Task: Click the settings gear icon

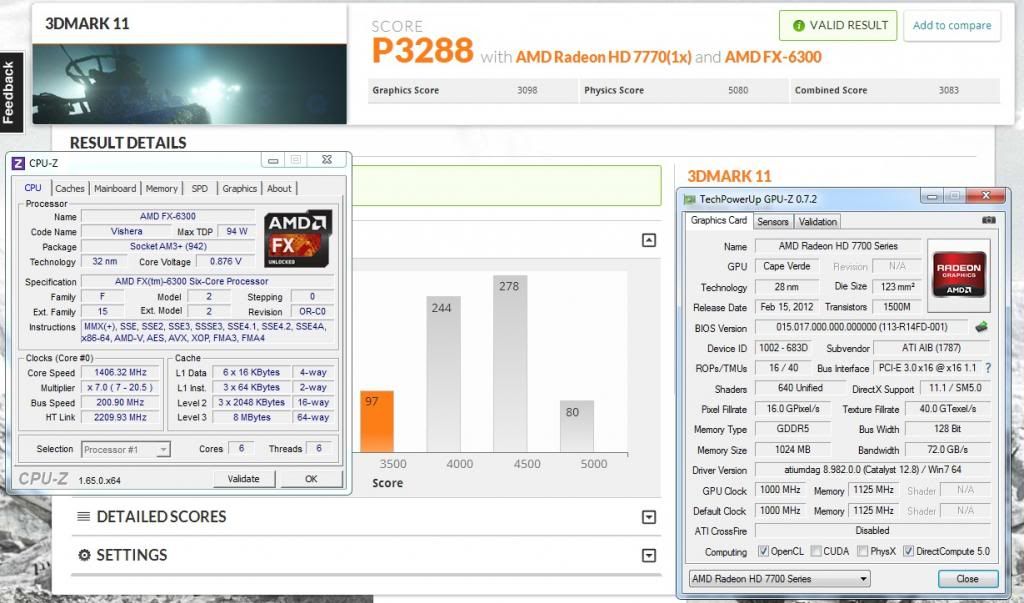Action: [84, 555]
